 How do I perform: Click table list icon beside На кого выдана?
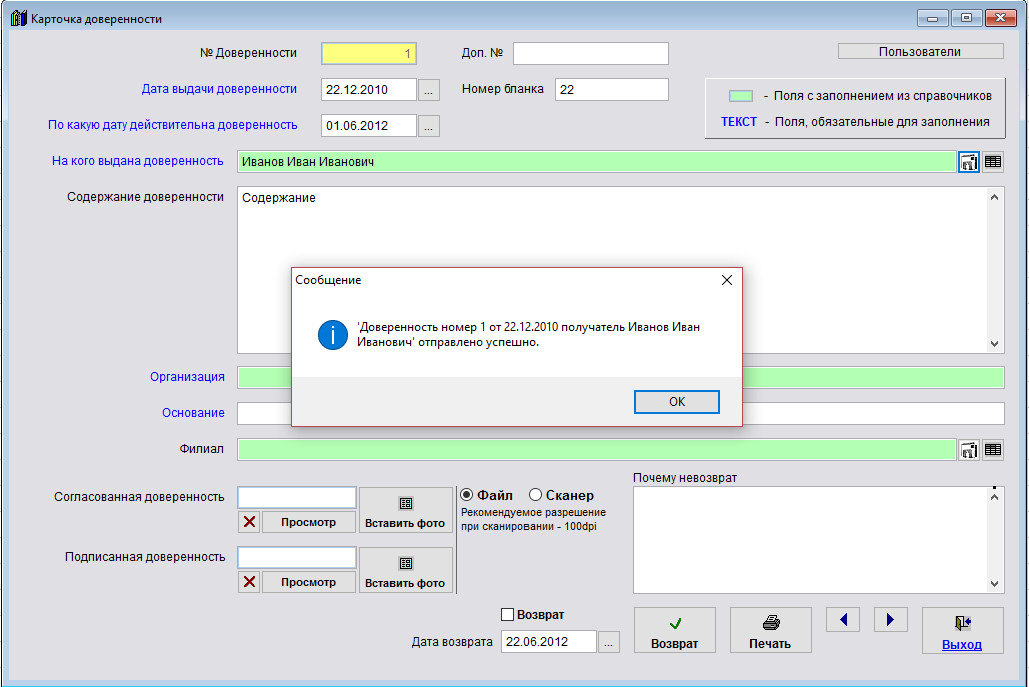tap(993, 161)
